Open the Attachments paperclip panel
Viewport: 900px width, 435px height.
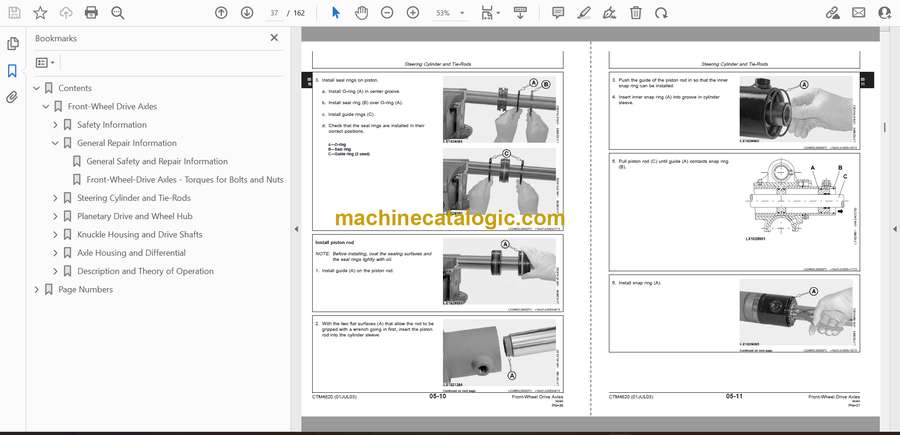(x=13, y=98)
